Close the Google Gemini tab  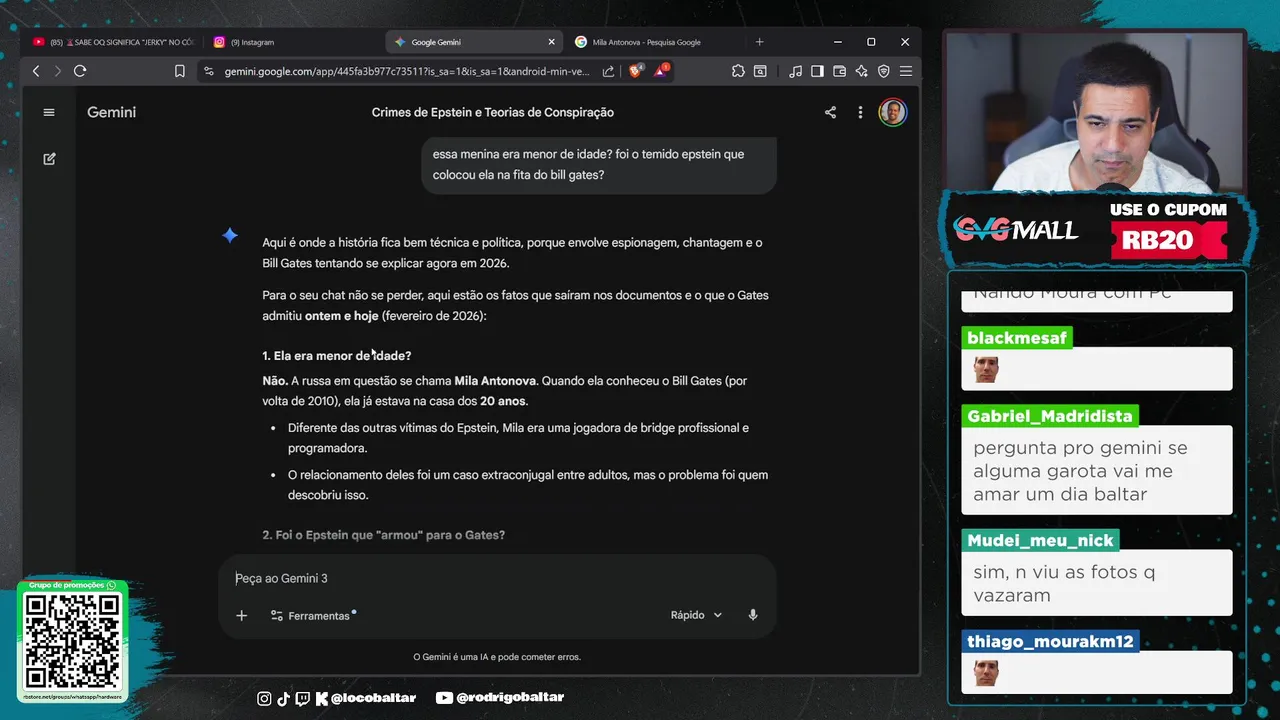coord(551,42)
